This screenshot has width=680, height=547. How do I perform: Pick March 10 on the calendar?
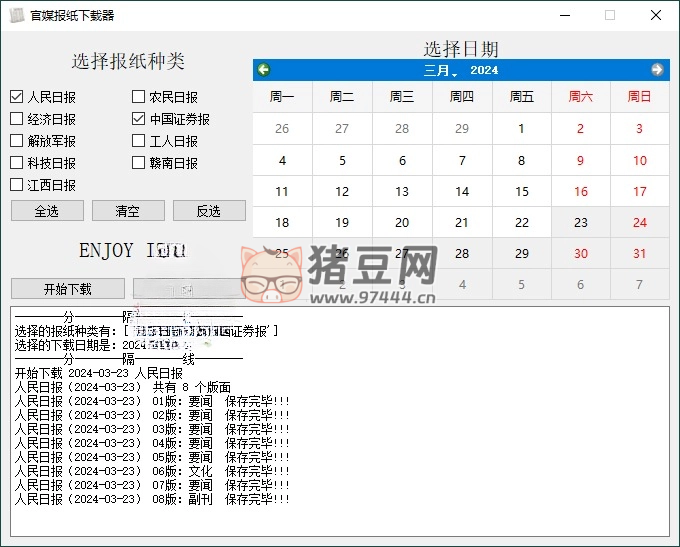tap(640, 160)
